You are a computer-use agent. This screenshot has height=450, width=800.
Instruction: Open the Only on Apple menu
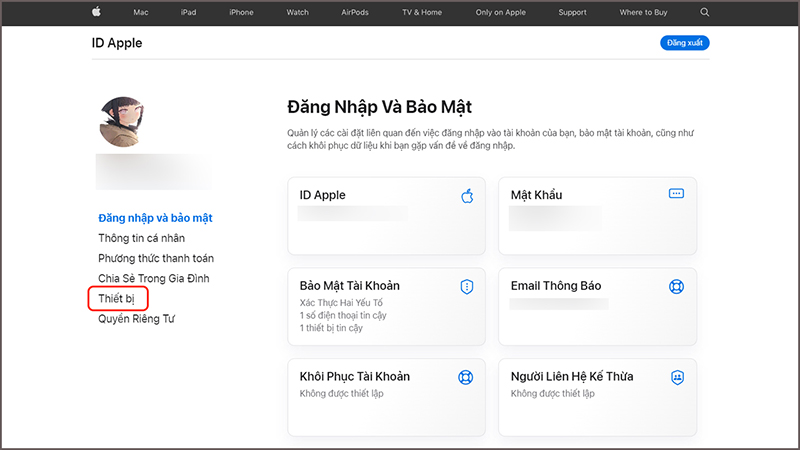[x=501, y=12]
